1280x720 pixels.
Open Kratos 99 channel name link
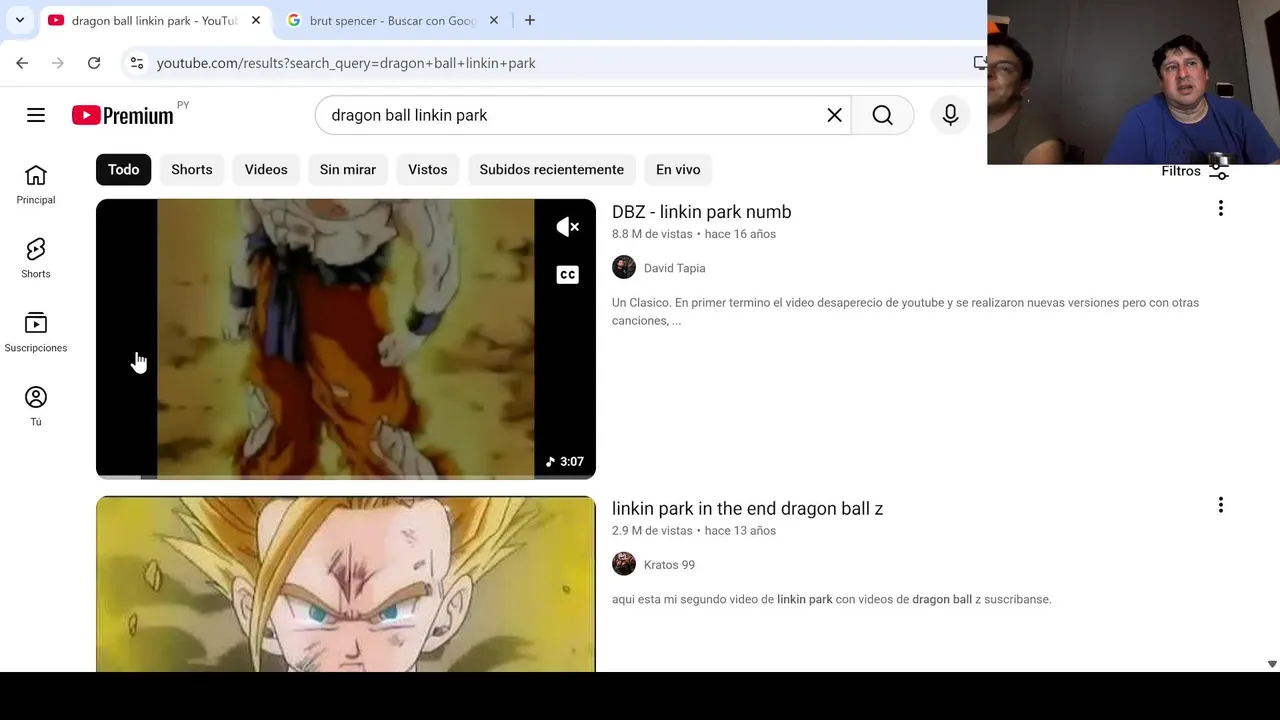click(669, 565)
